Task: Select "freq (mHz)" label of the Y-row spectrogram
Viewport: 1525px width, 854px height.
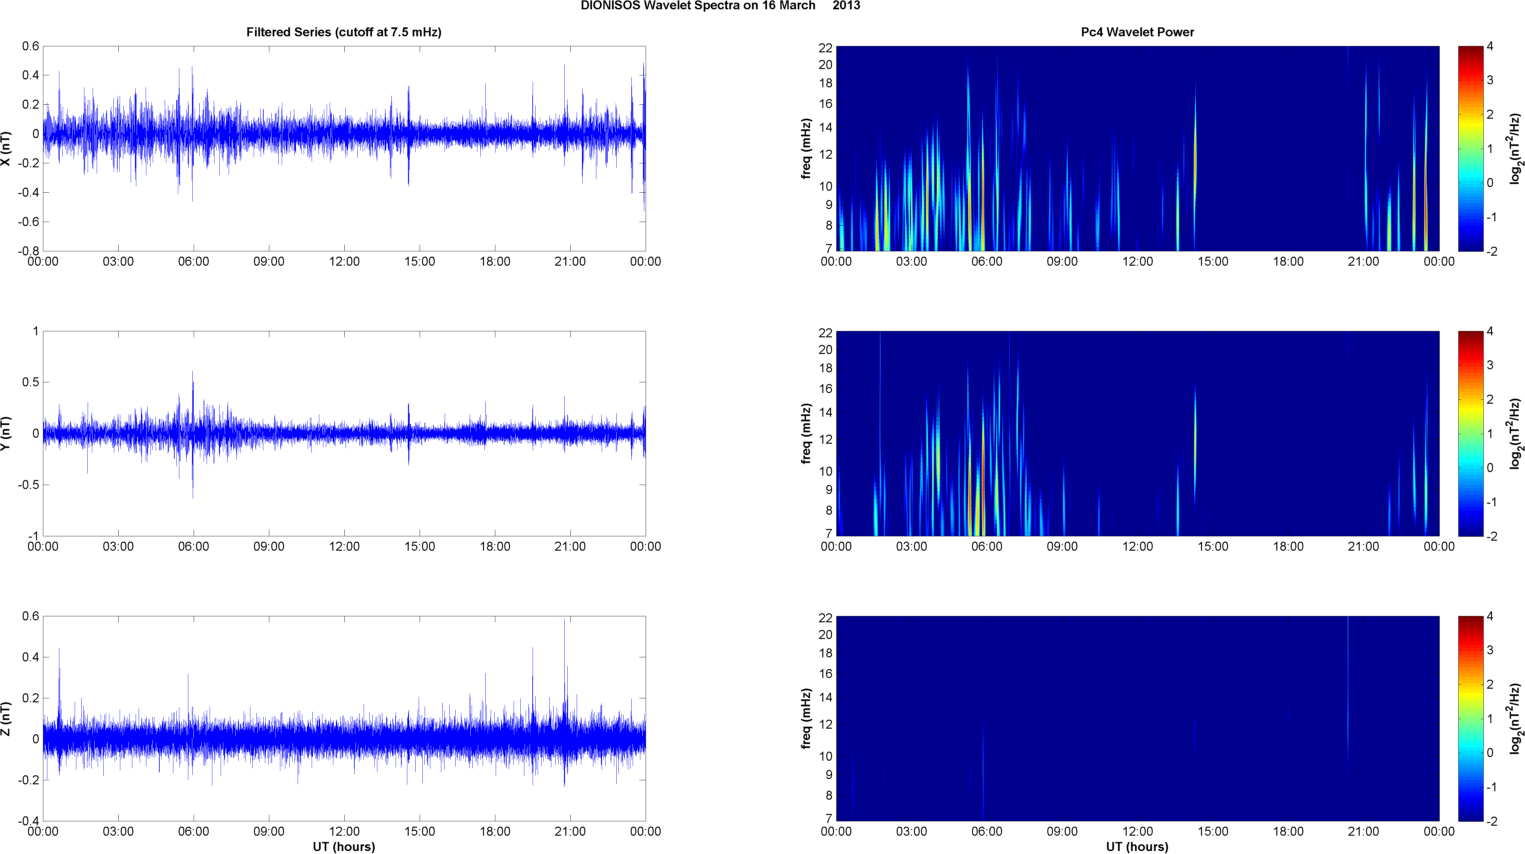Action: [x=806, y=434]
